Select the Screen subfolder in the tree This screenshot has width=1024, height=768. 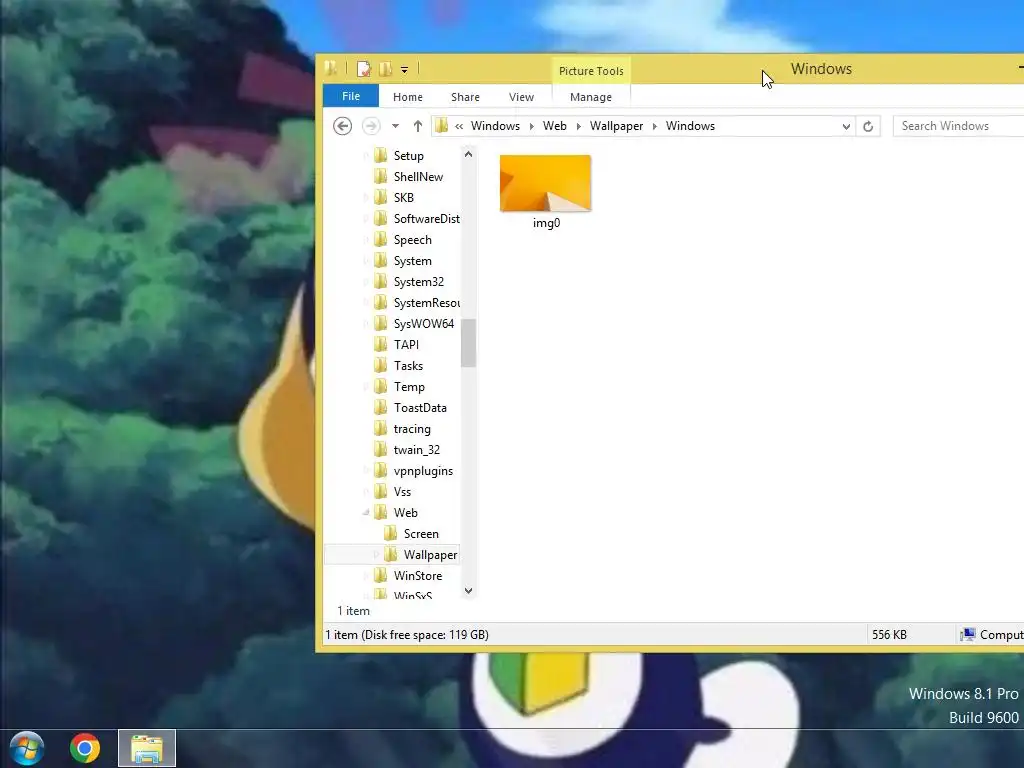pos(421,534)
